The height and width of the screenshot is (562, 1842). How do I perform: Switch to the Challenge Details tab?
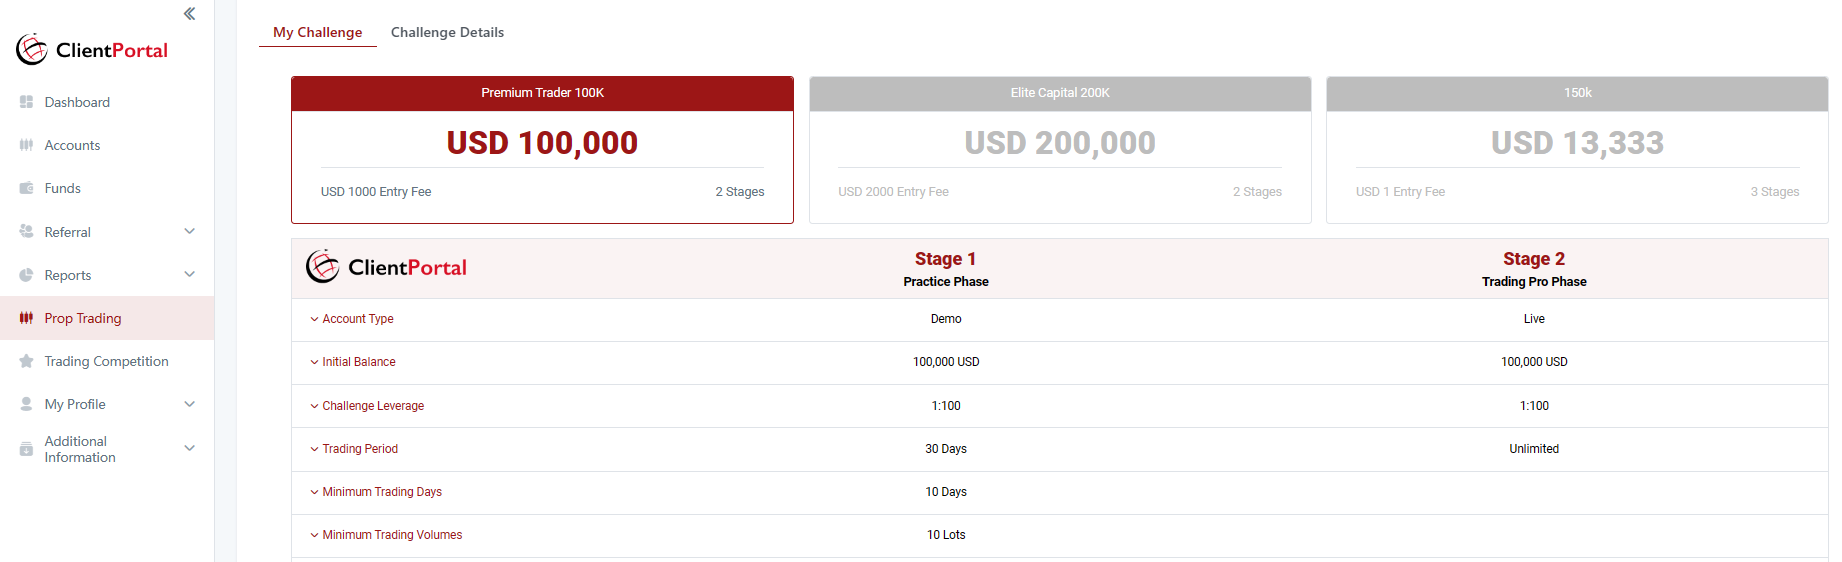click(x=447, y=32)
